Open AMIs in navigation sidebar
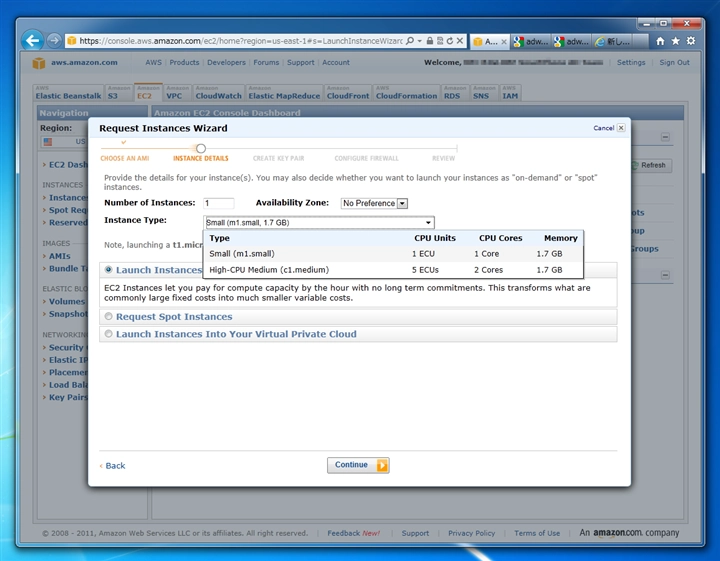This screenshot has height=561, width=720. tap(60, 256)
